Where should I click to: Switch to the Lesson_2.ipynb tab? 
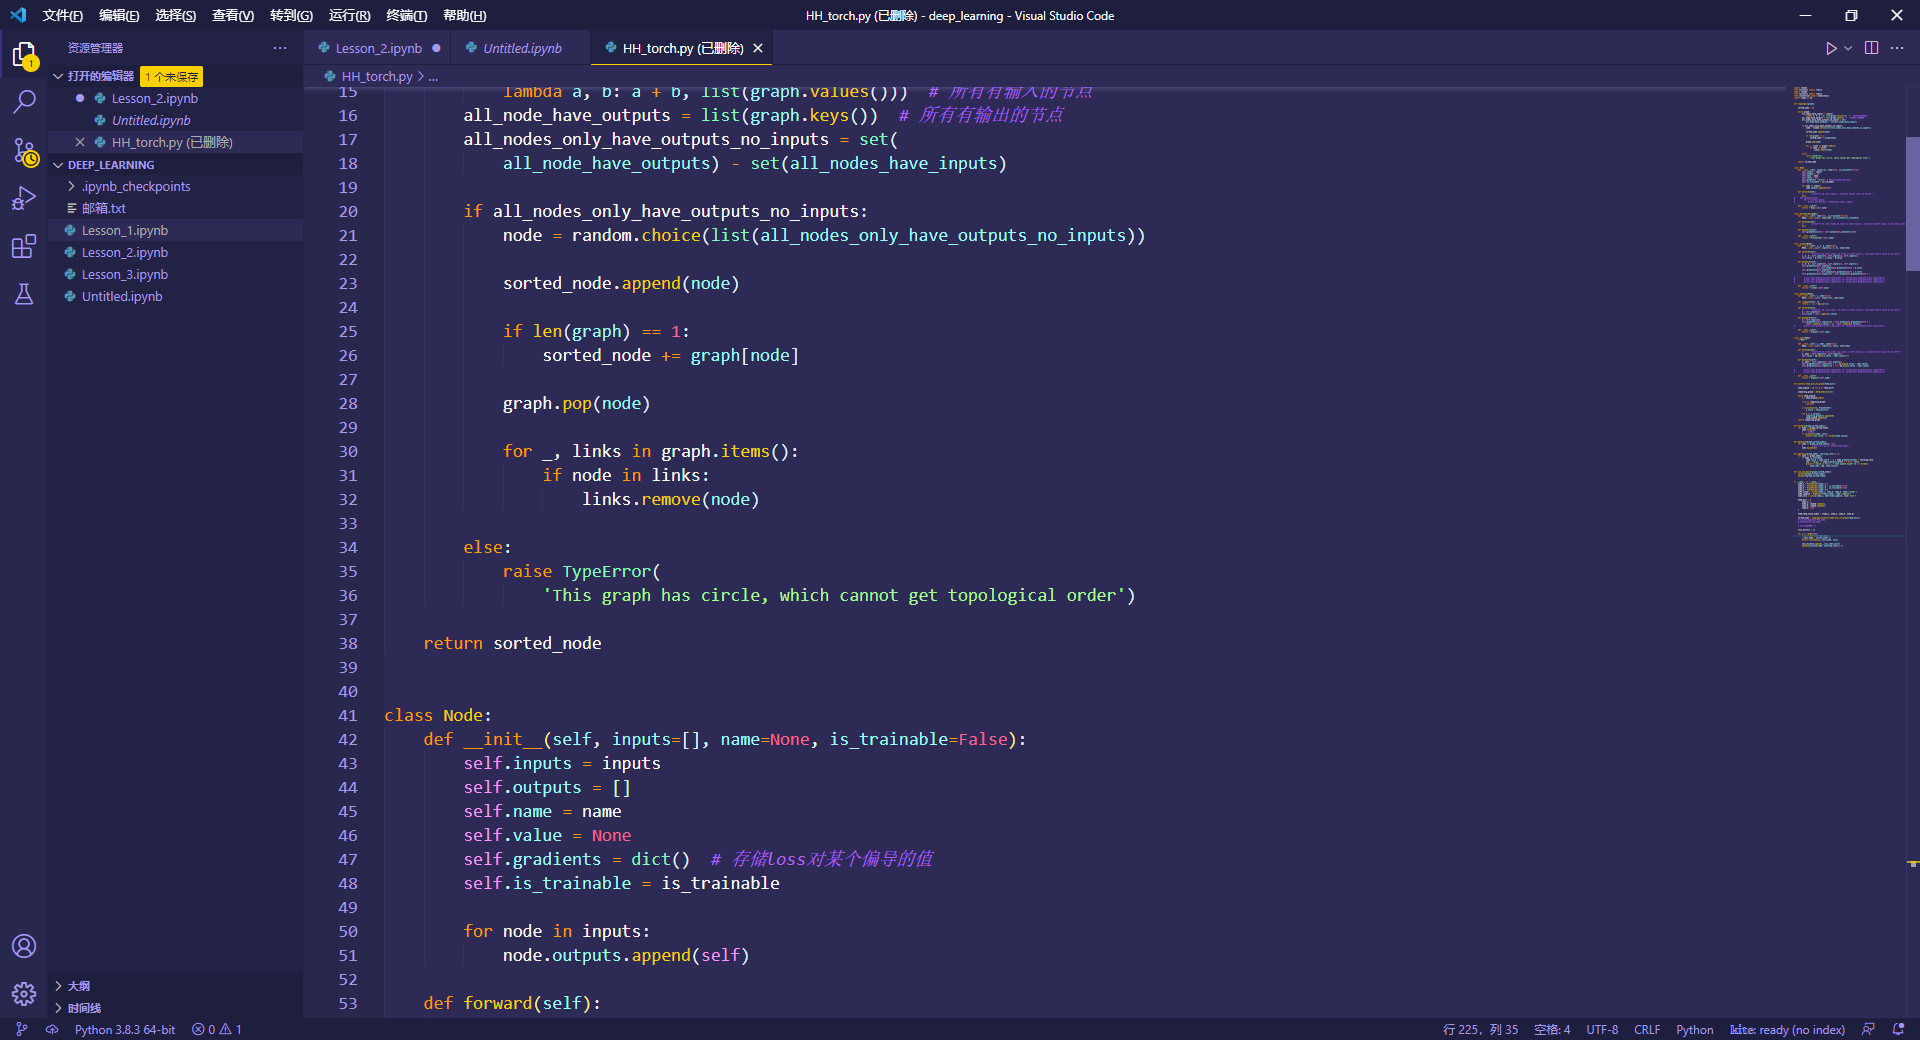point(378,48)
